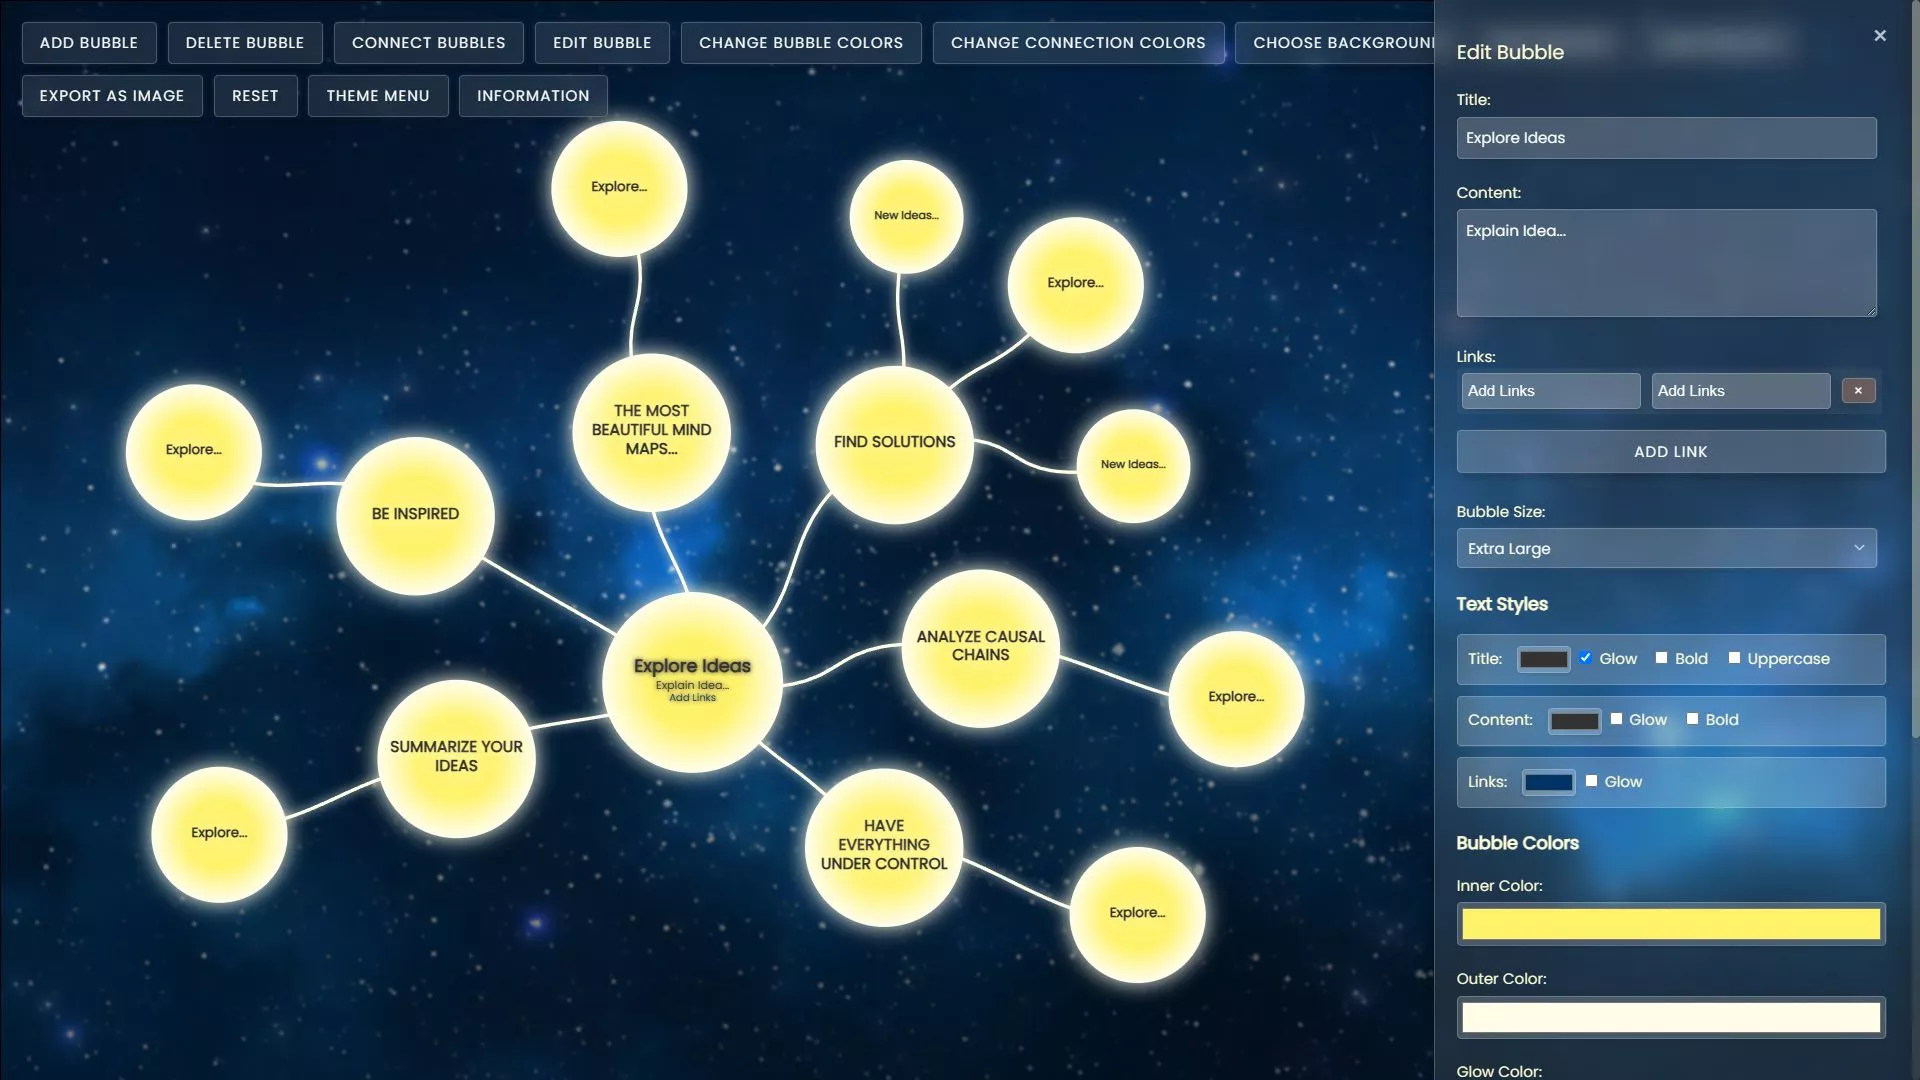The height and width of the screenshot is (1080, 1920).
Task: Select the Find Solutions bubble
Action: click(x=894, y=444)
